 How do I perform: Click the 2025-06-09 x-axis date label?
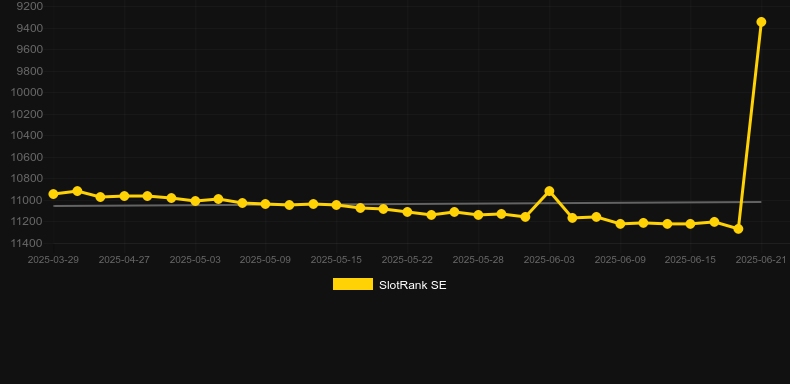point(620,260)
